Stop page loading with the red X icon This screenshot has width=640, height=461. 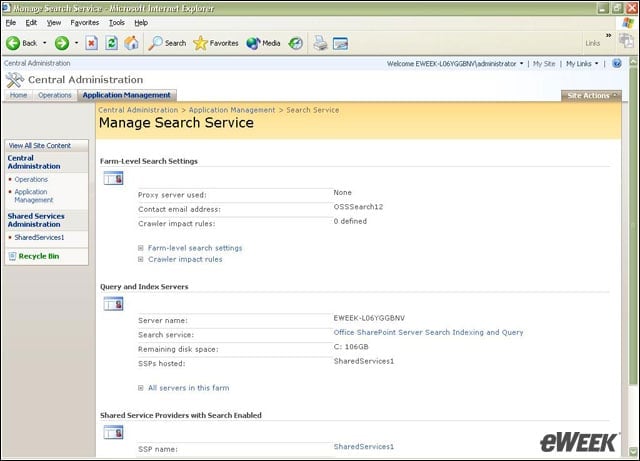(91, 43)
